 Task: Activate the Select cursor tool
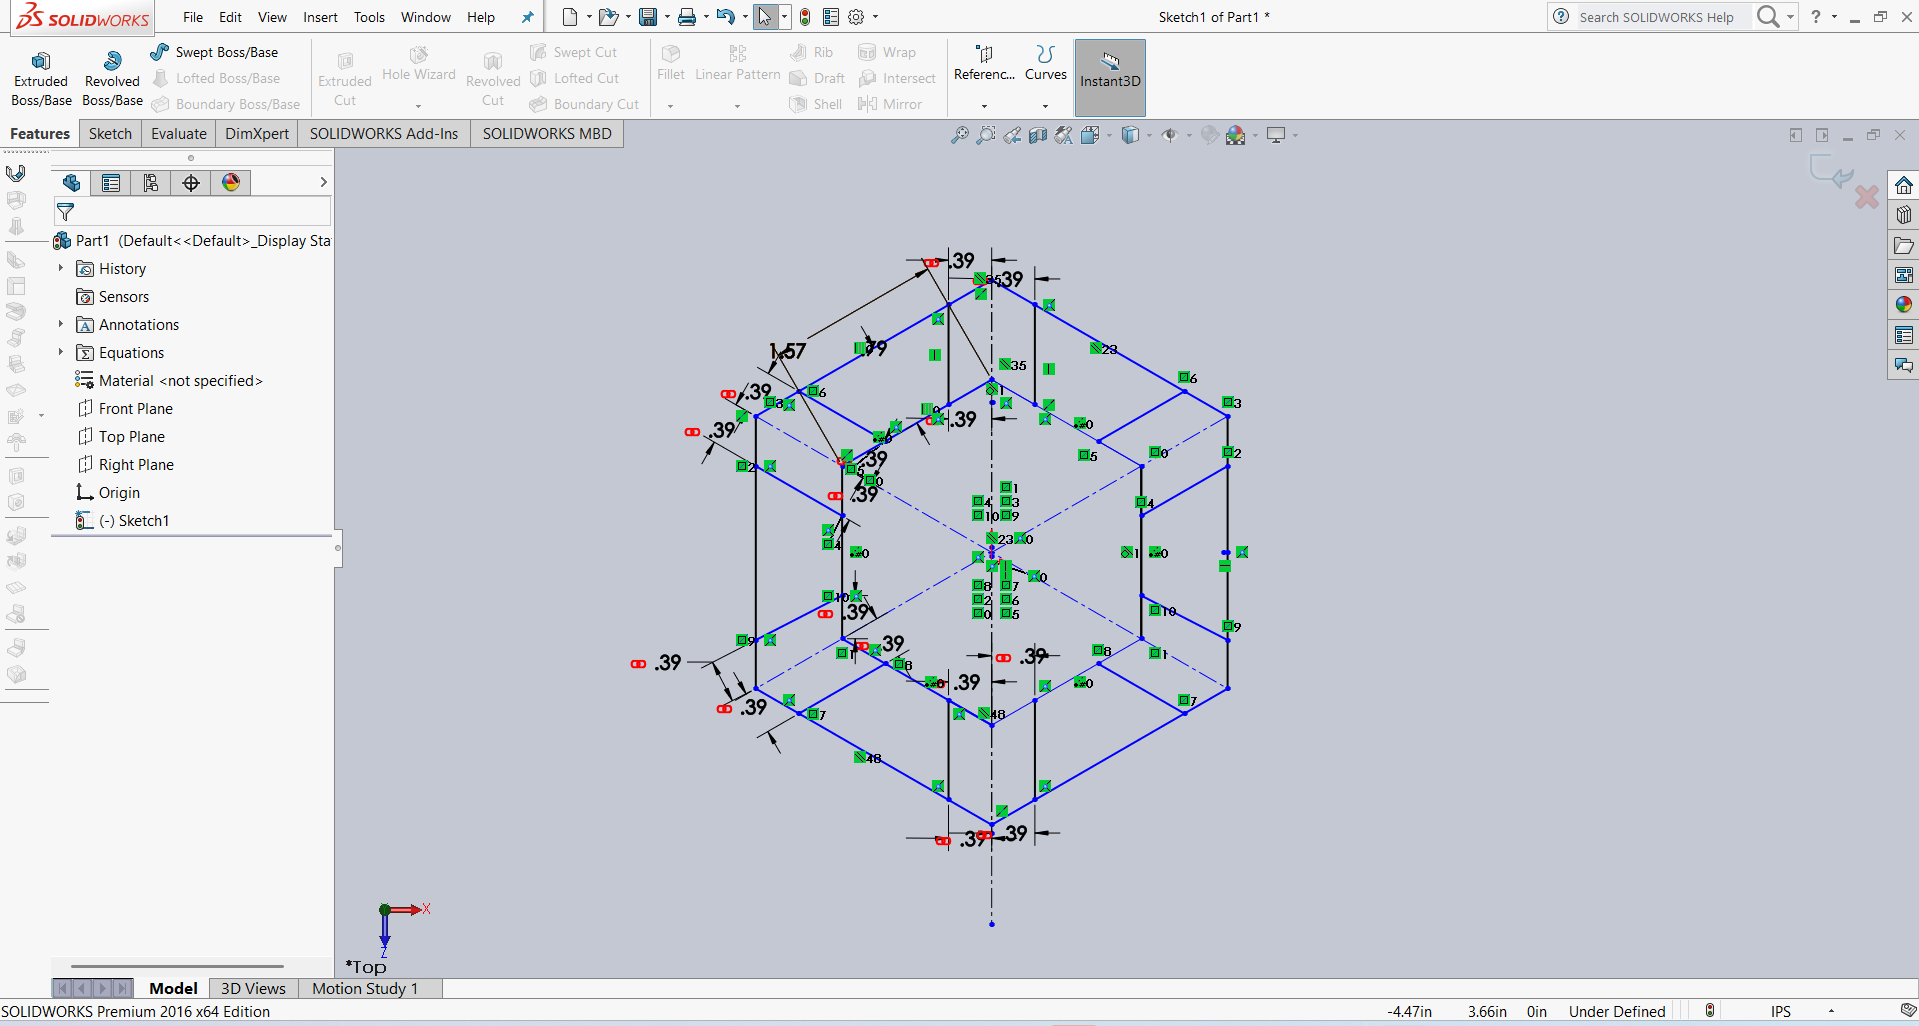click(x=765, y=17)
